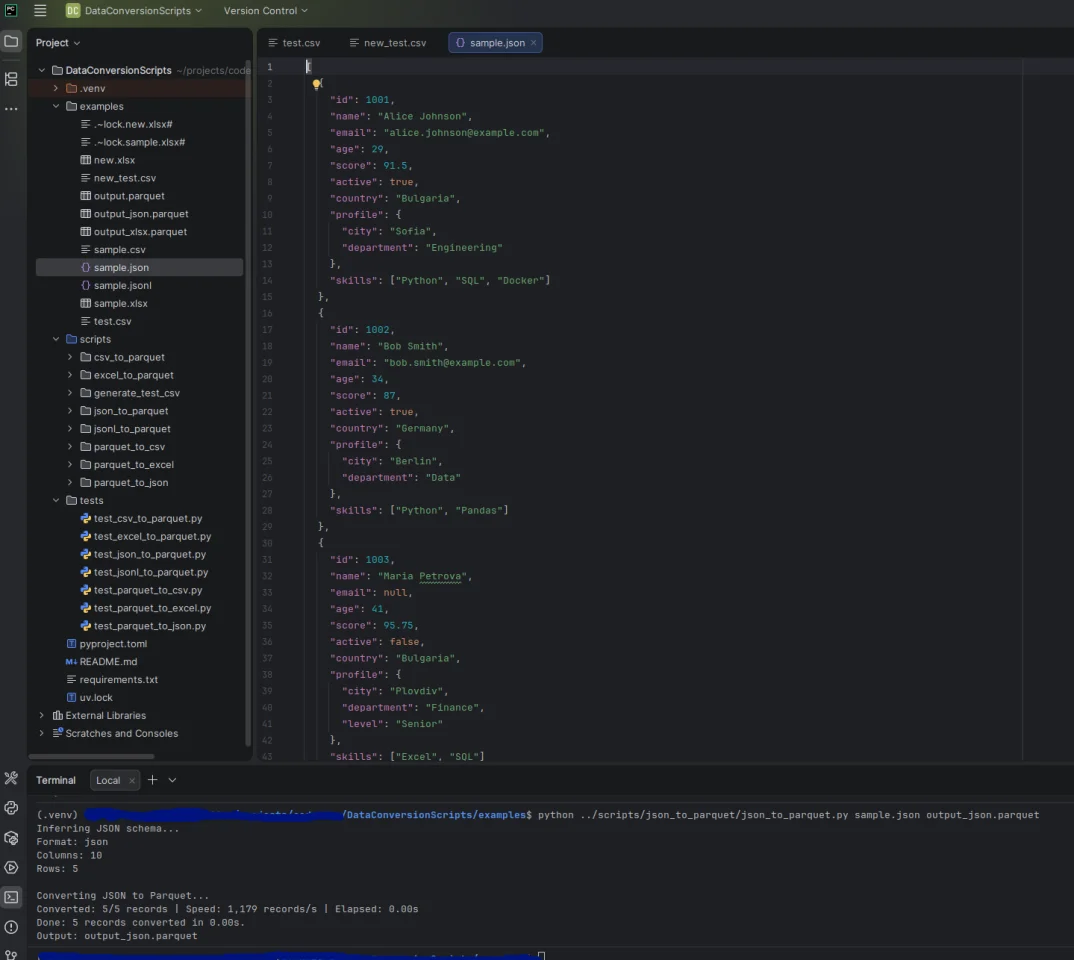Open the Terminal tool window icon

(11, 897)
